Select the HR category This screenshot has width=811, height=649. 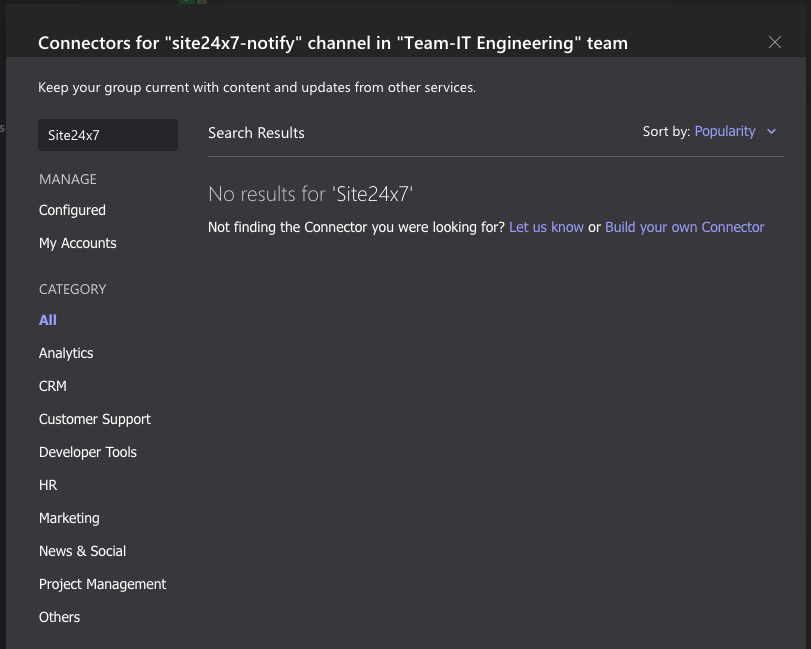[48, 485]
